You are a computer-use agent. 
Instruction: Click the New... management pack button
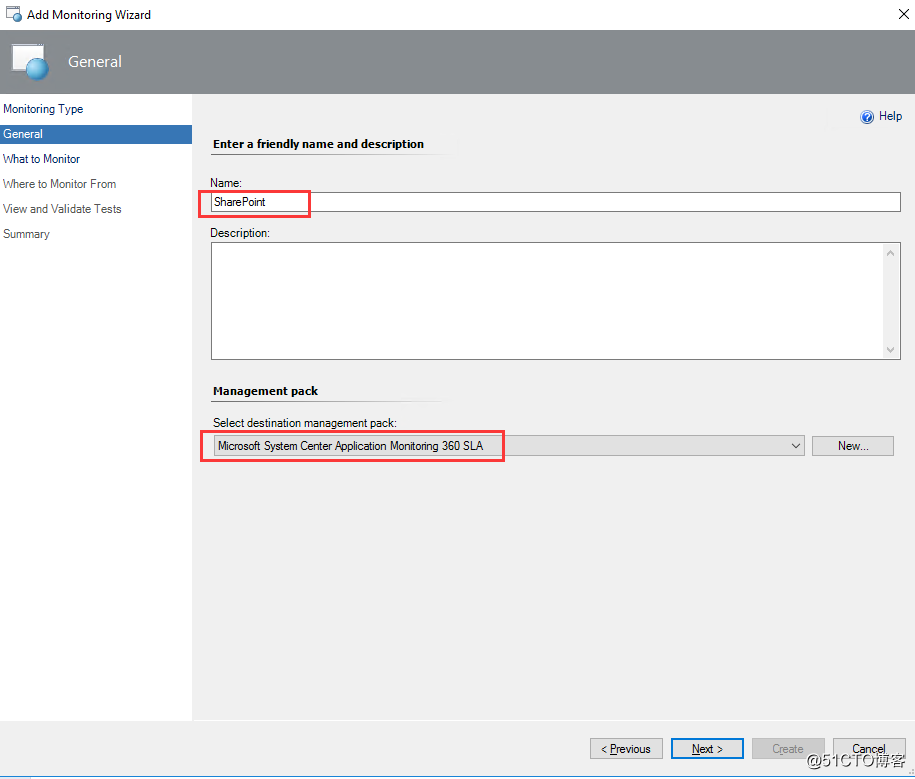pos(853,446)
